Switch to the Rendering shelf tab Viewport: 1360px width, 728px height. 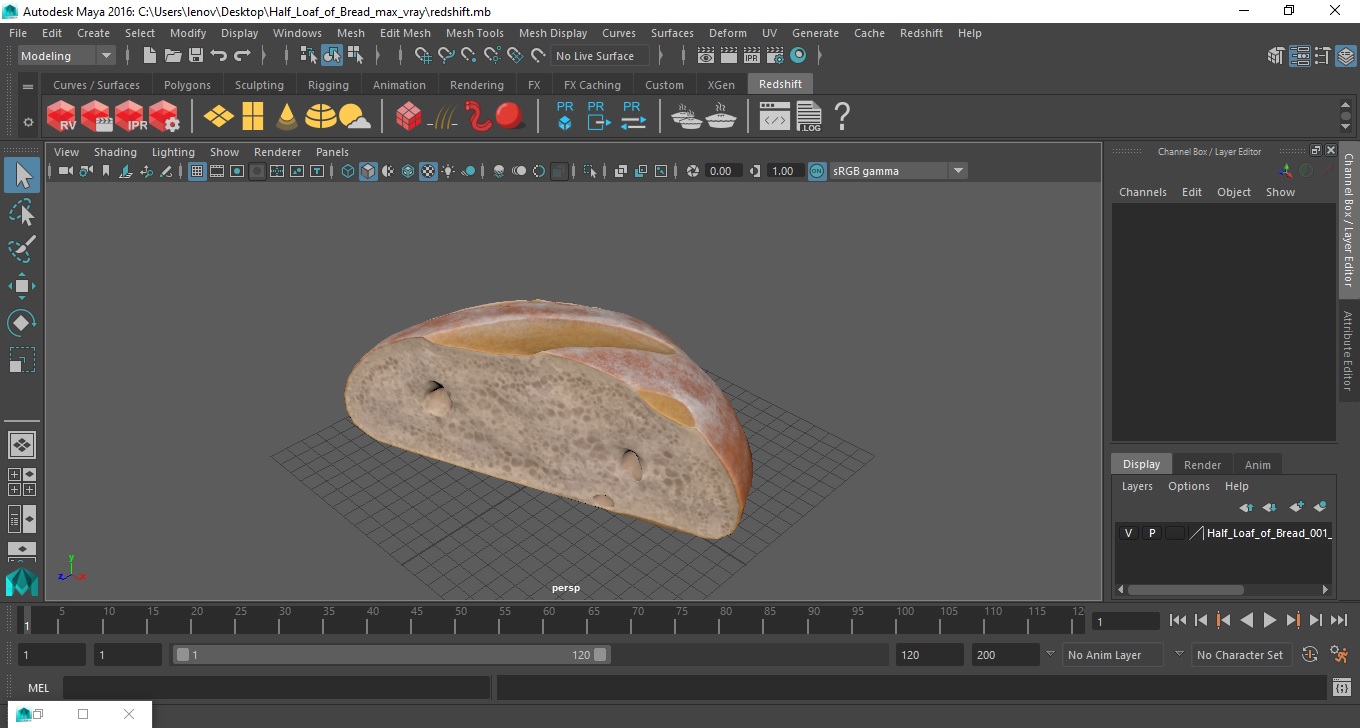point(476,85)
